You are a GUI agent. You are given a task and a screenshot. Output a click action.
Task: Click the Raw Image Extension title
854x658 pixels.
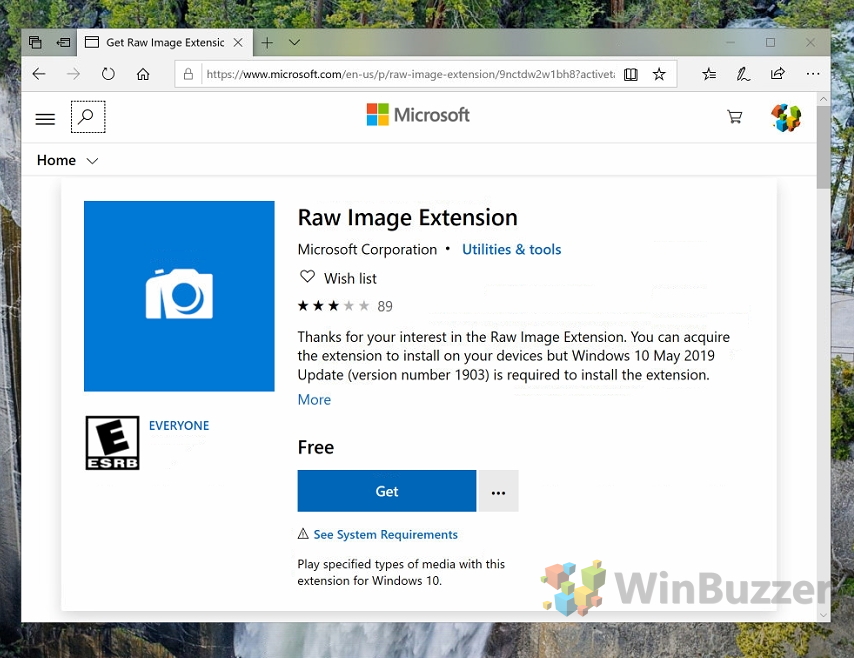[407, 218]
